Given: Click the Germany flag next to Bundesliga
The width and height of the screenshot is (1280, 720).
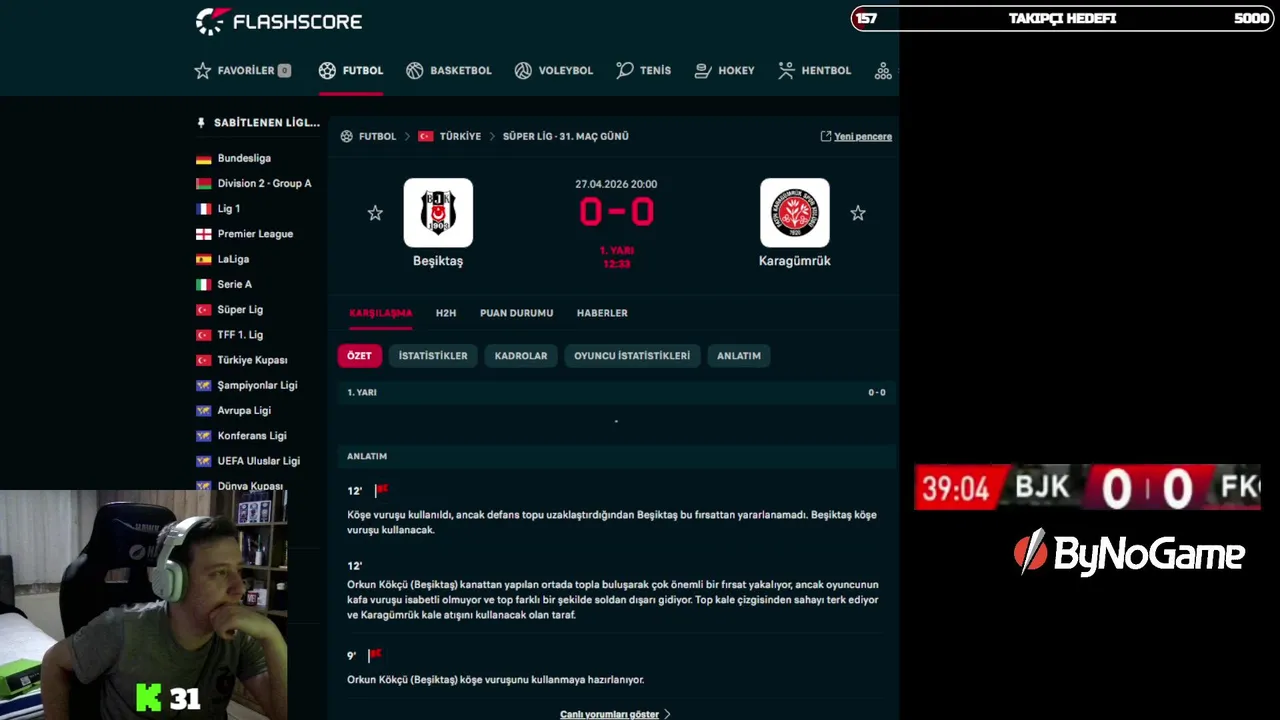Looking at the screenshot, I should pyautogui.click(x=203, y=159).
